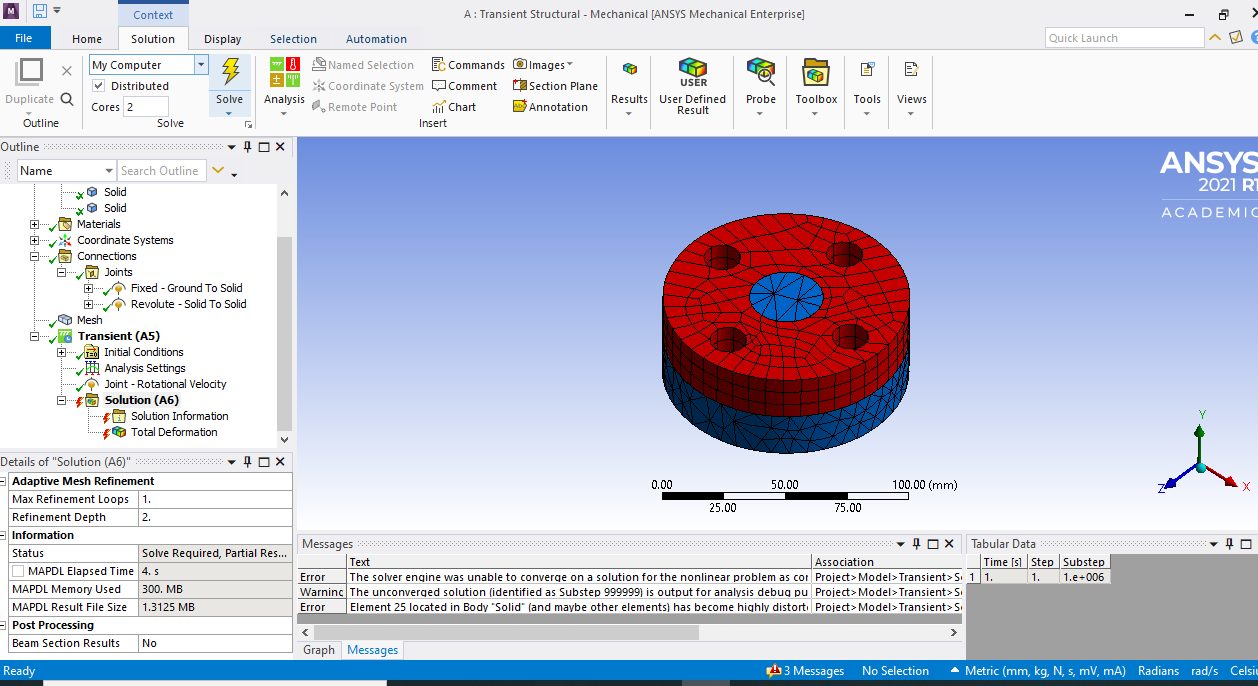This screenshot has height=686, width=1258.
Task: Open the Probe tool
Action: (761, 72)
